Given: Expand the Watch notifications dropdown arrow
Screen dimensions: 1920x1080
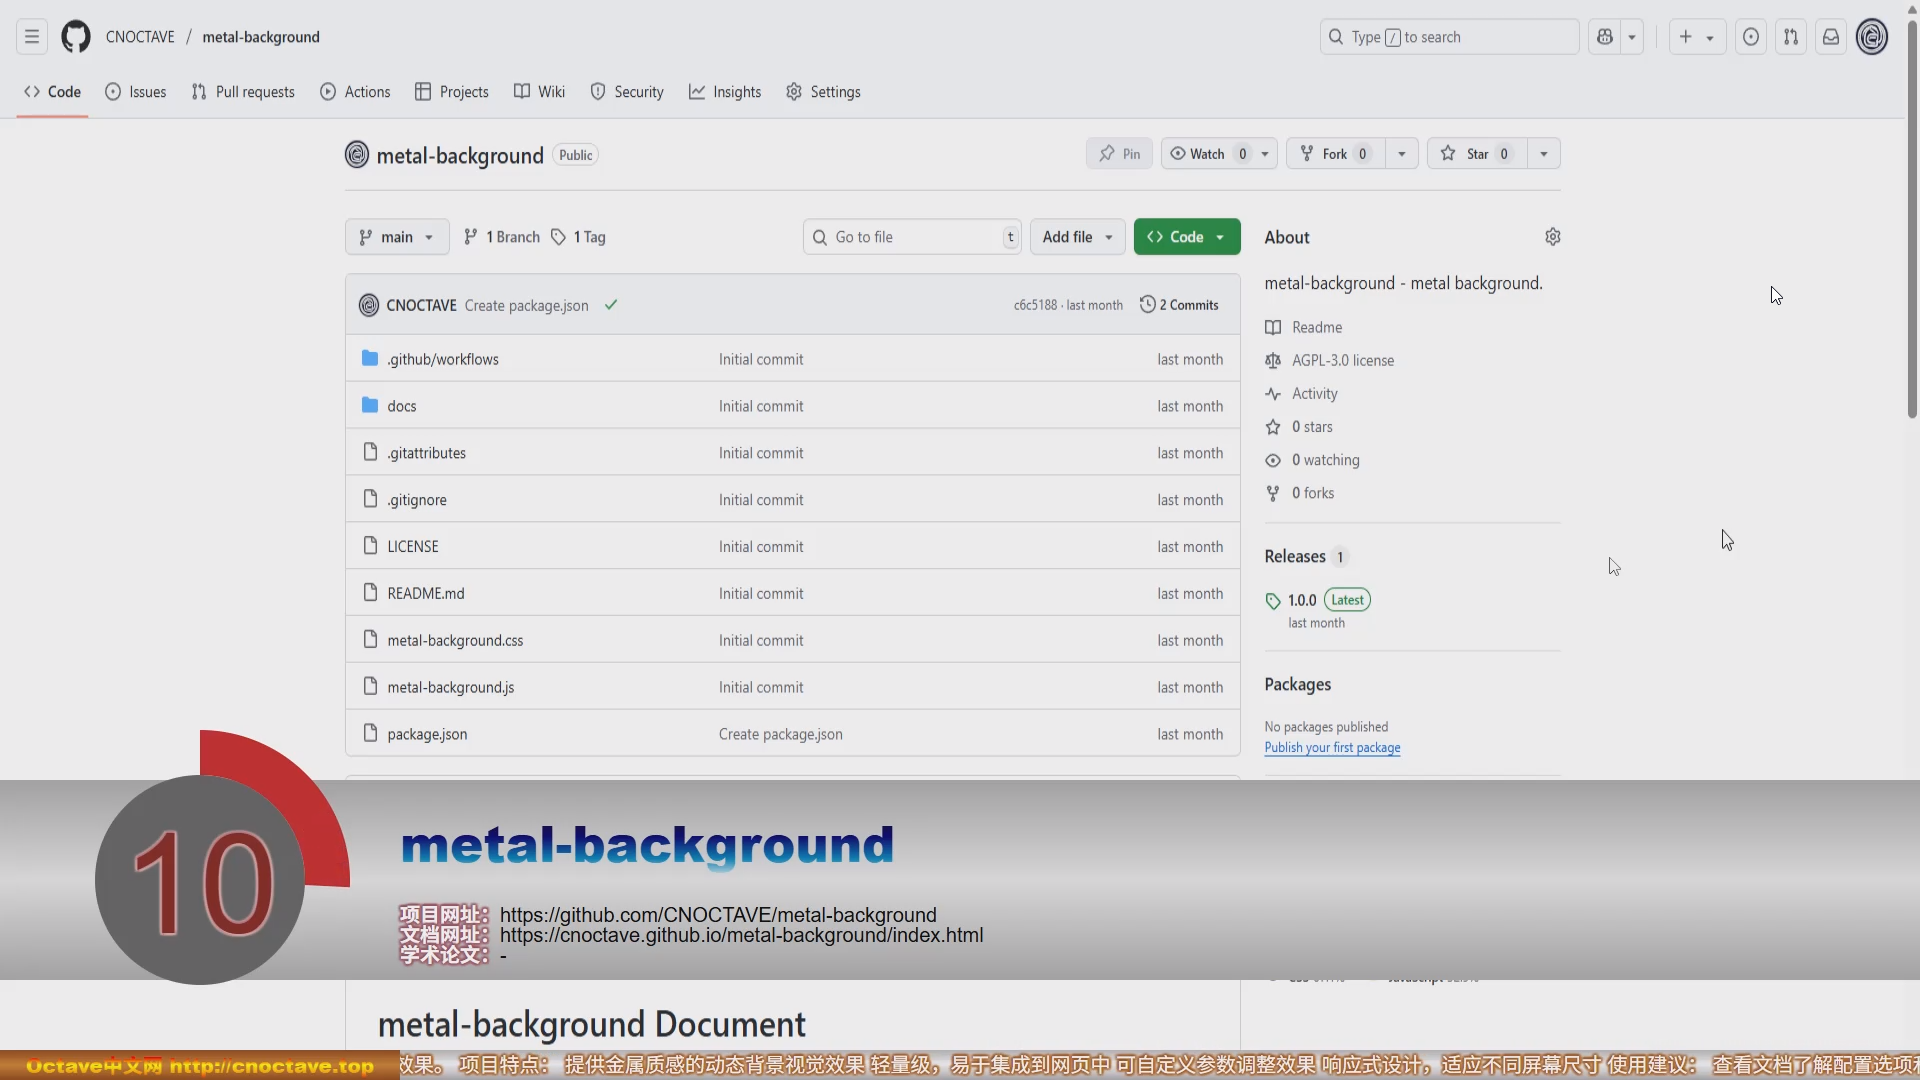Looking at the screenshot, I should (1265, 154).
